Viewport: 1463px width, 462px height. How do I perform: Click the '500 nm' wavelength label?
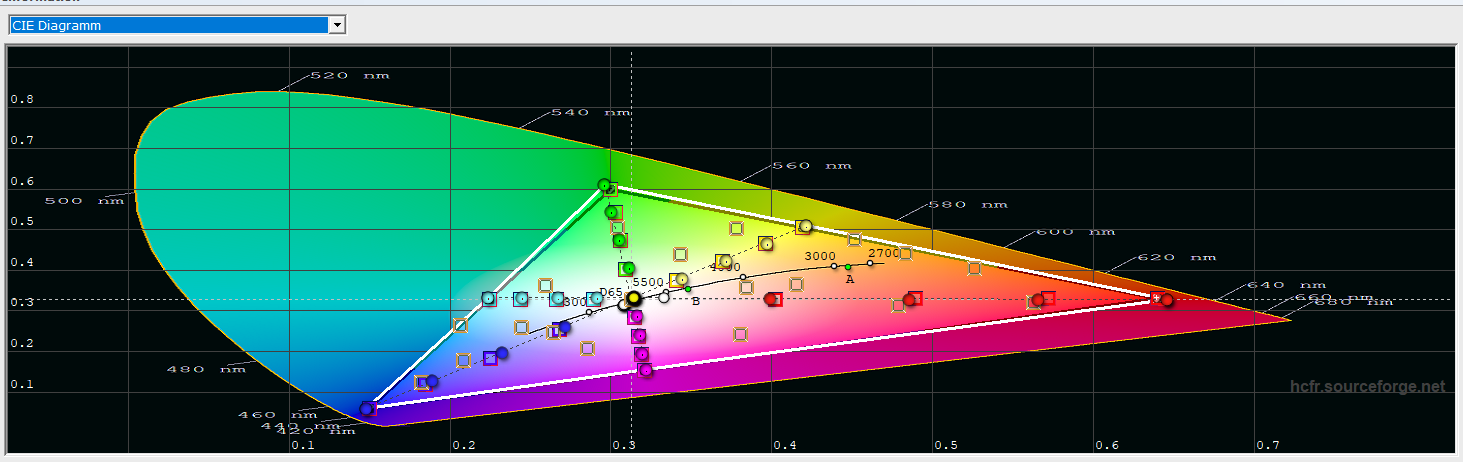84,200
